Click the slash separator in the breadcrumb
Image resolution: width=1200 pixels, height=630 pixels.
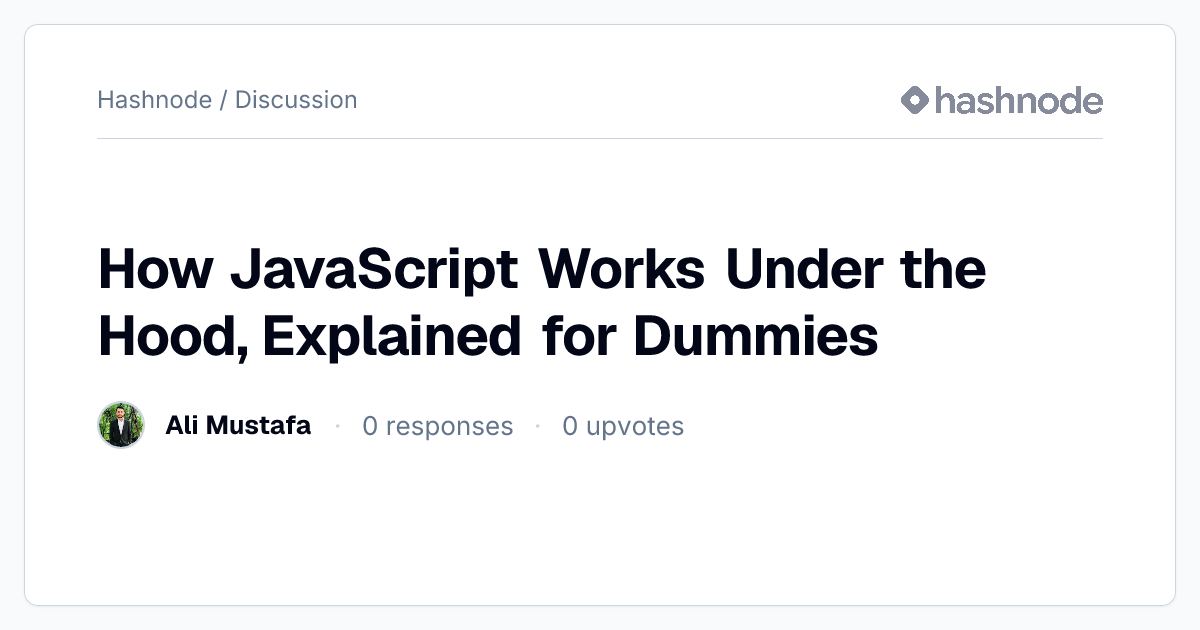223,100
